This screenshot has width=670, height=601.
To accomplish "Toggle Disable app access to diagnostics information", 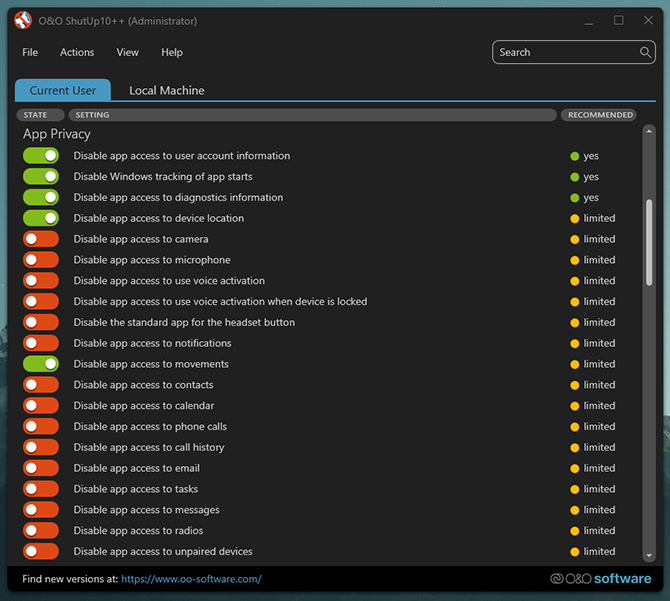I will click(x=41, y=197).
